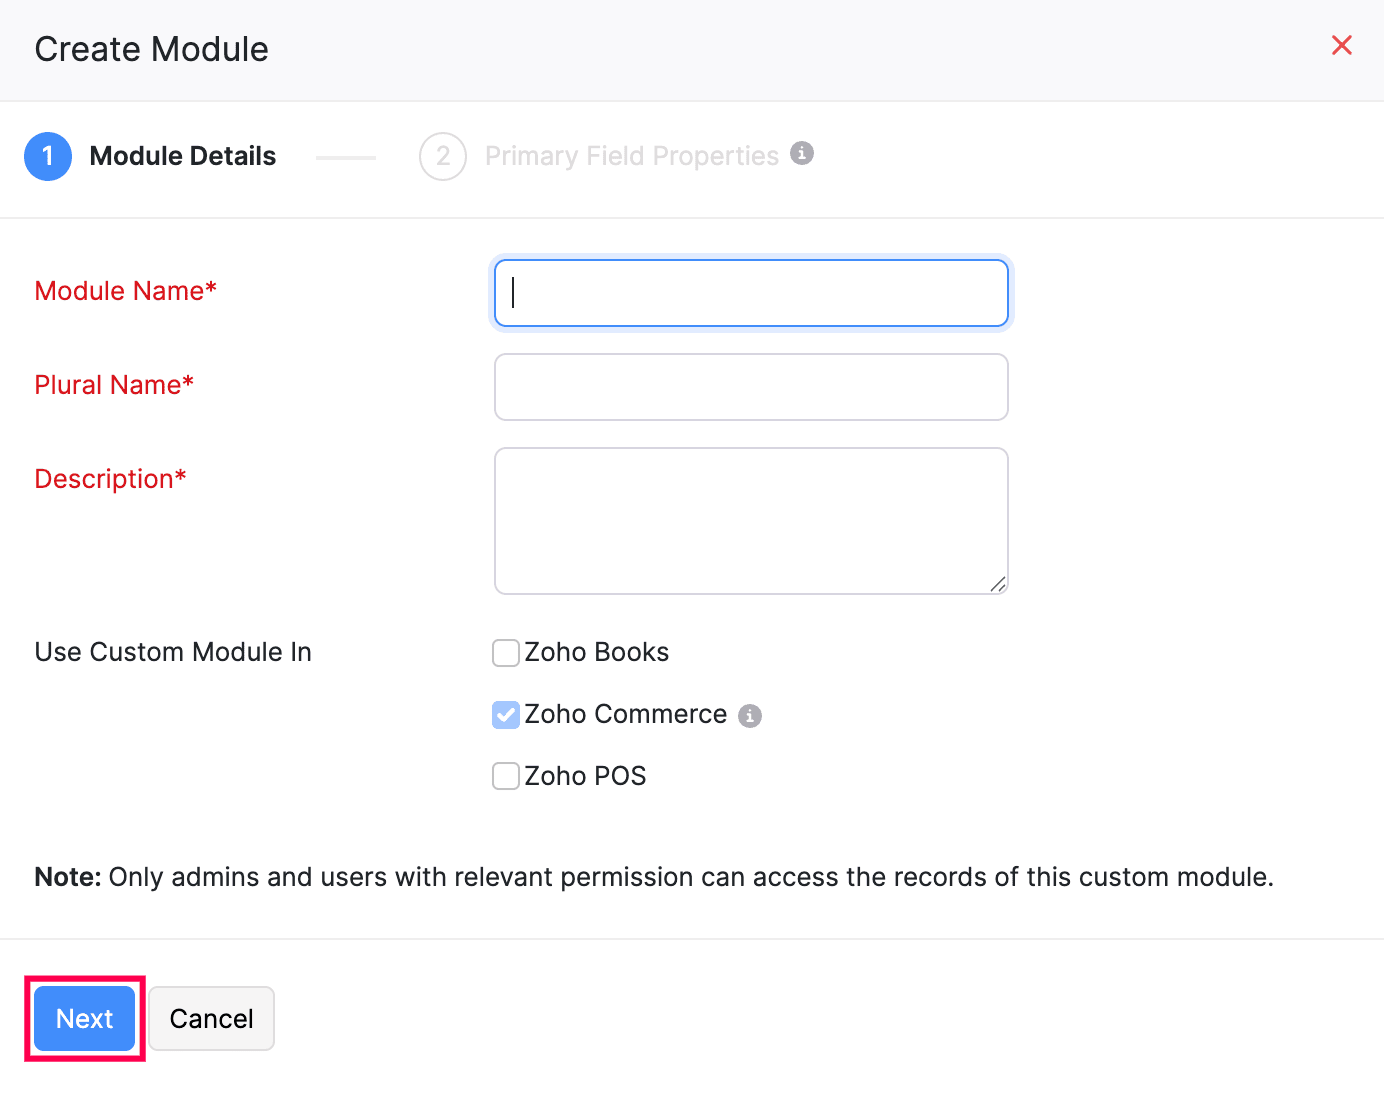Click inside the Description text area
Viewport: 1384px width, 1094px height.
coord(751,521)
